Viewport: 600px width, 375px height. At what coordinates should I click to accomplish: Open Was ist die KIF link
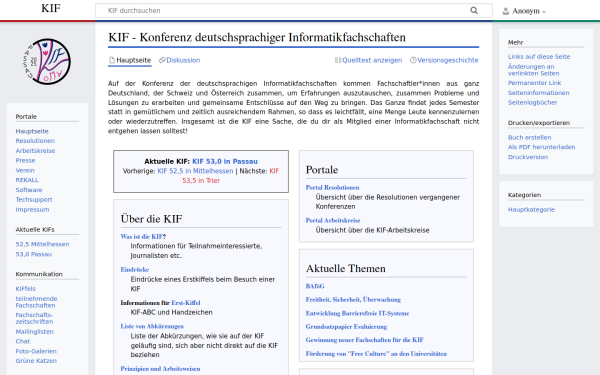tap(142, 236)
